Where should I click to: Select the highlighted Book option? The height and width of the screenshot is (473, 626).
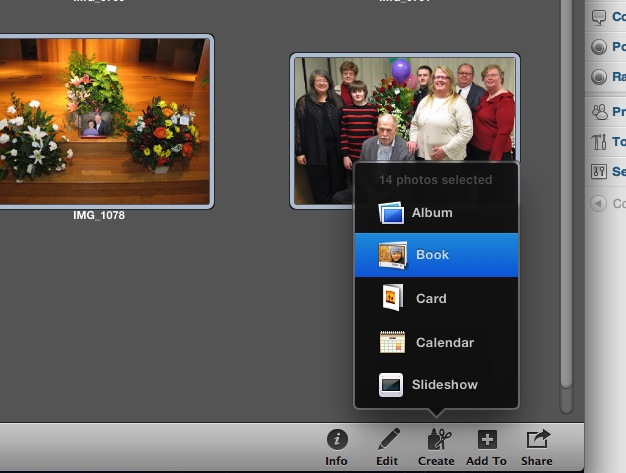[436, 255]
